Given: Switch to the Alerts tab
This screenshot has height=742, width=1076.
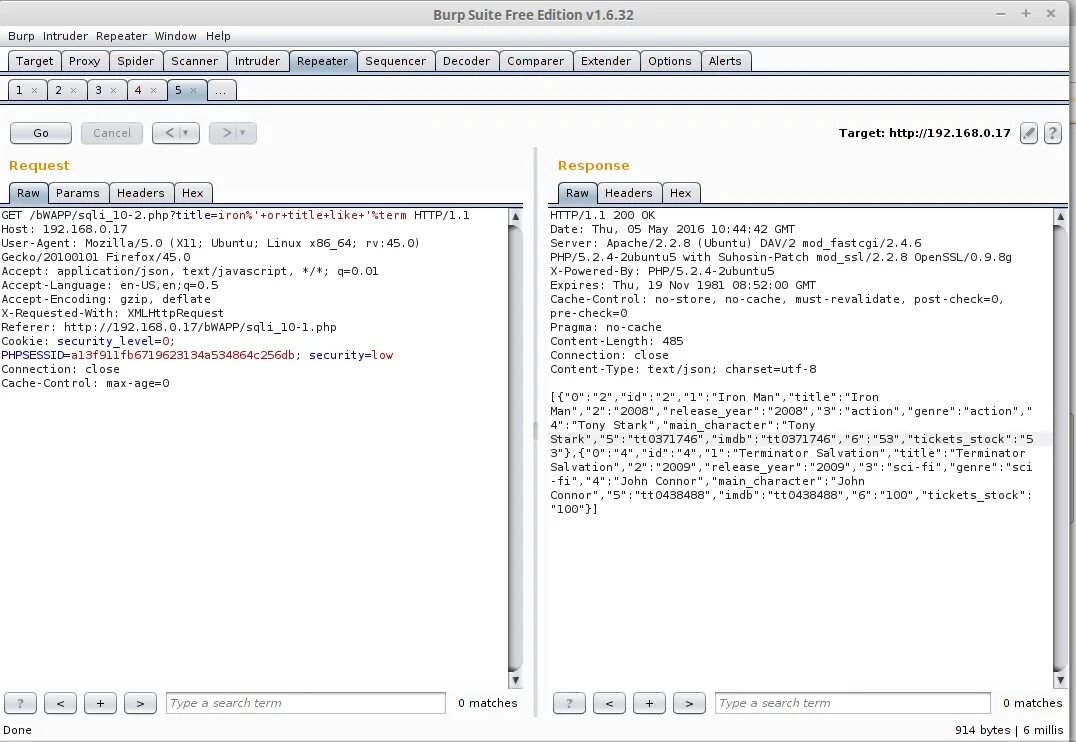Looking at the screenshot, I should tap(725, 61).
